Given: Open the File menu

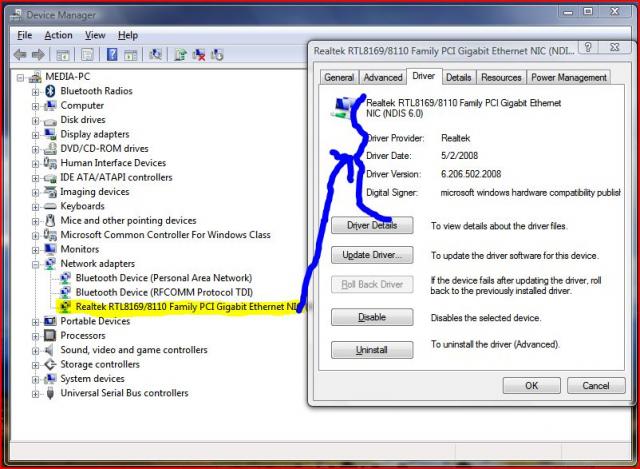Looking at the screenshot, I should pos(24,35).
